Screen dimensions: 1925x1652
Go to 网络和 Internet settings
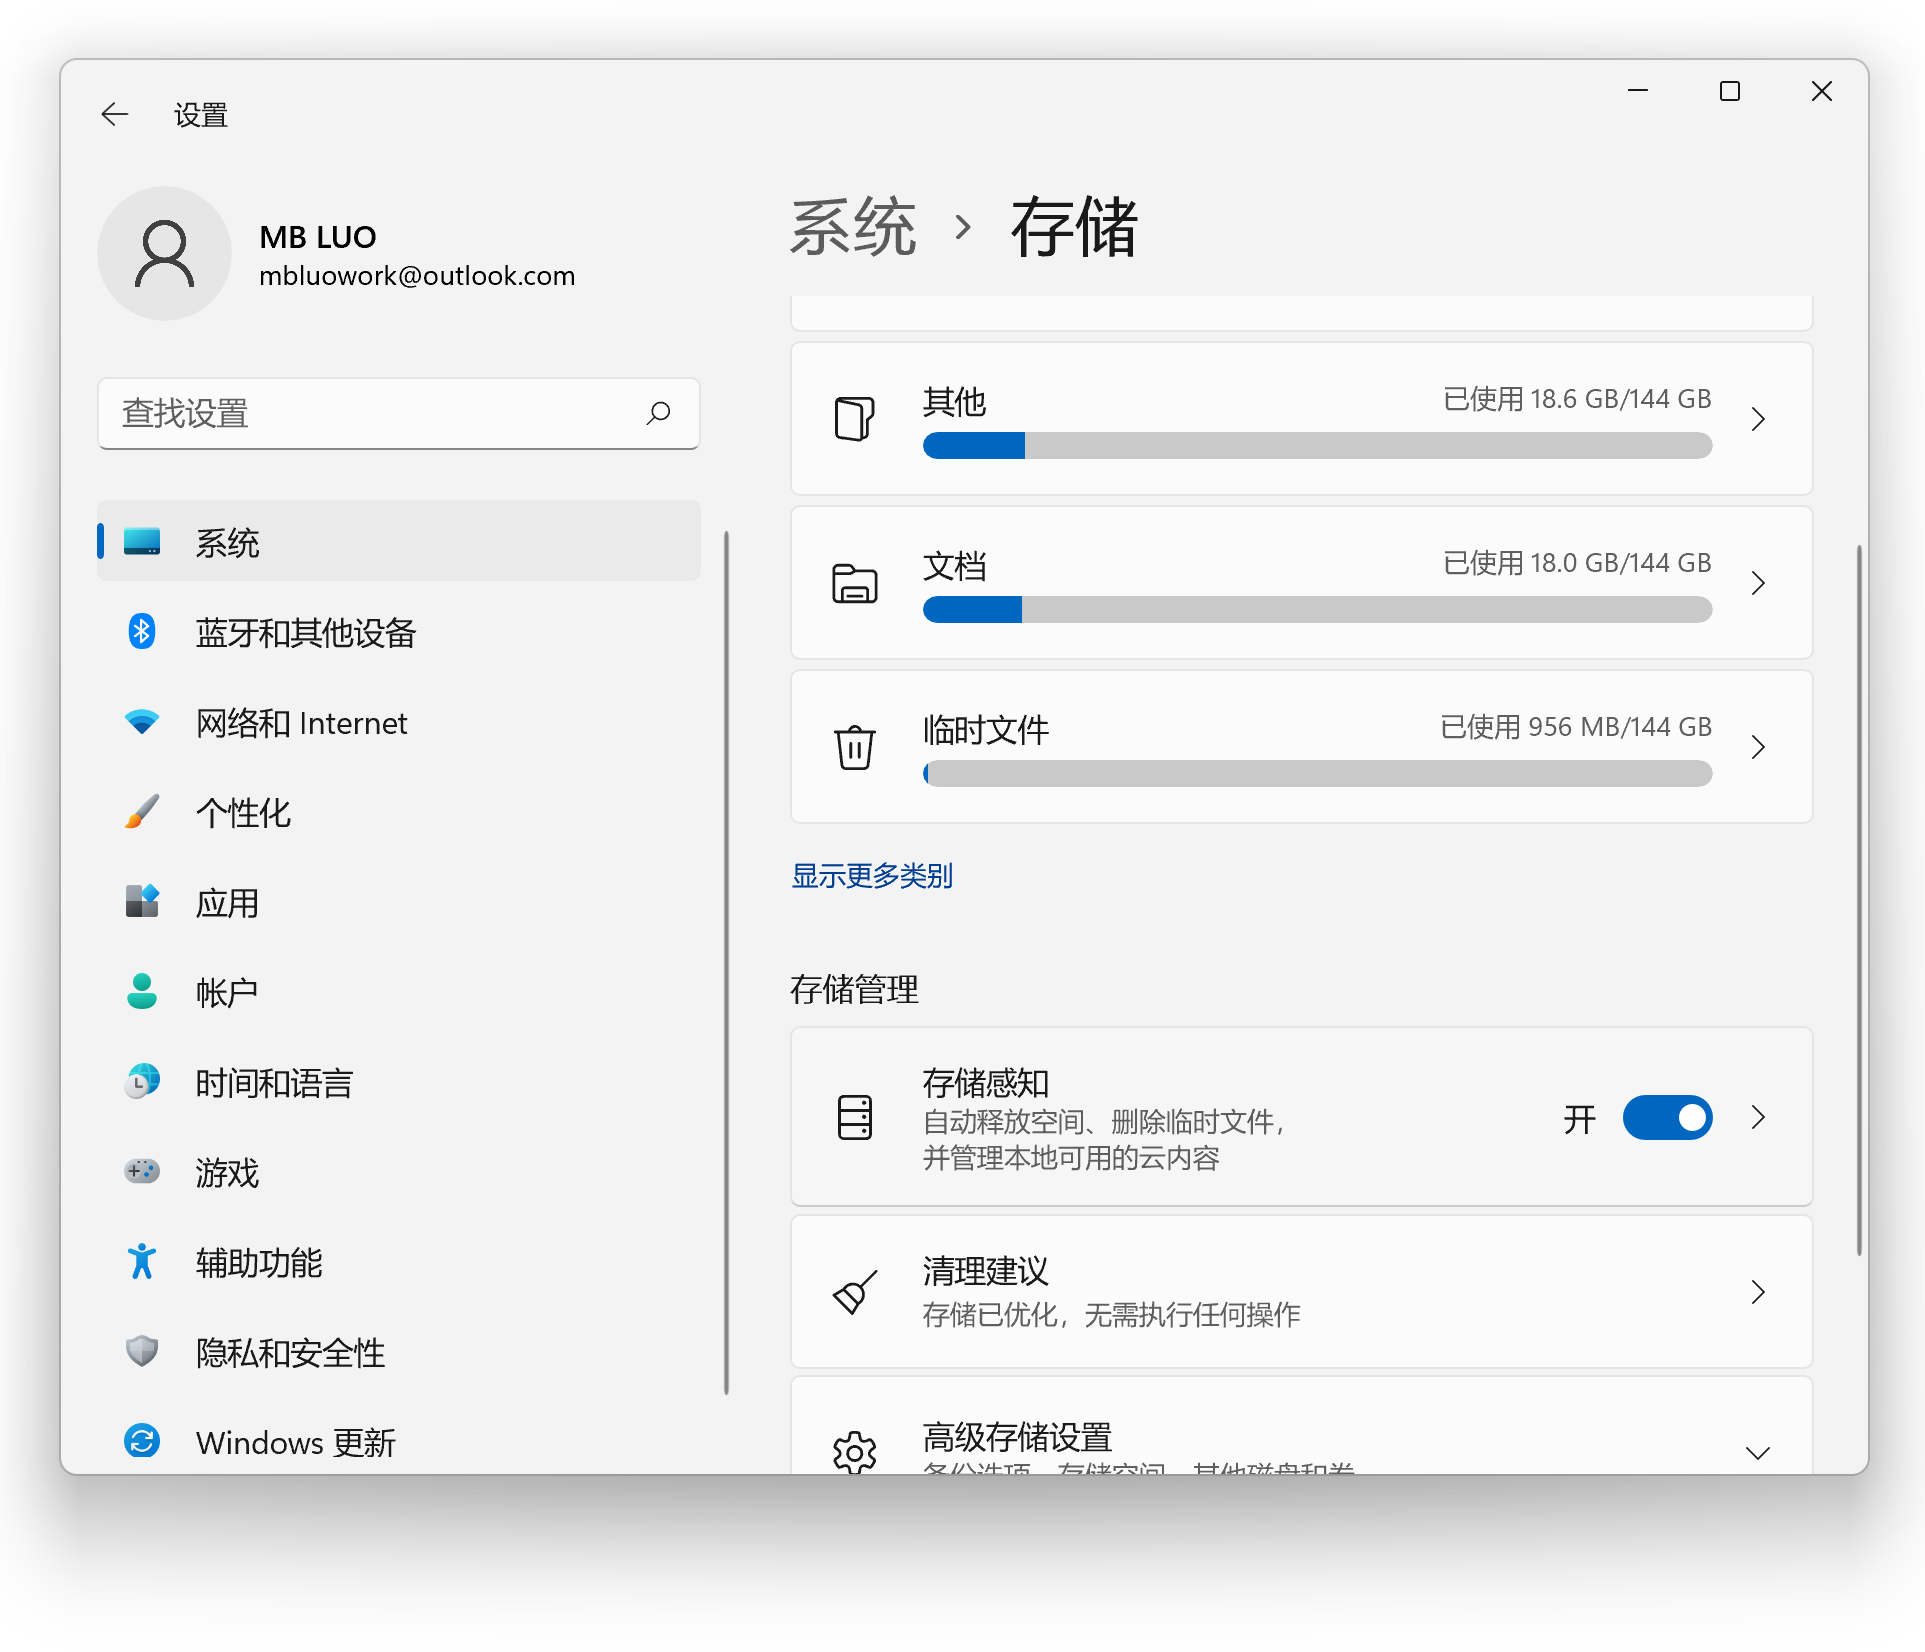[399, 721]
